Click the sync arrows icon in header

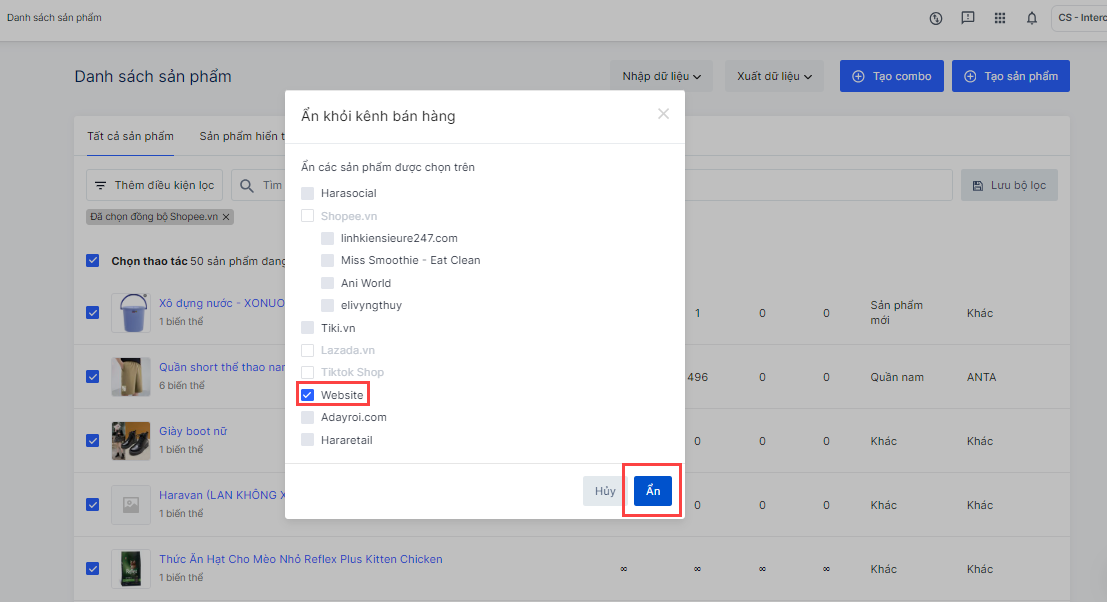point(936,18)
